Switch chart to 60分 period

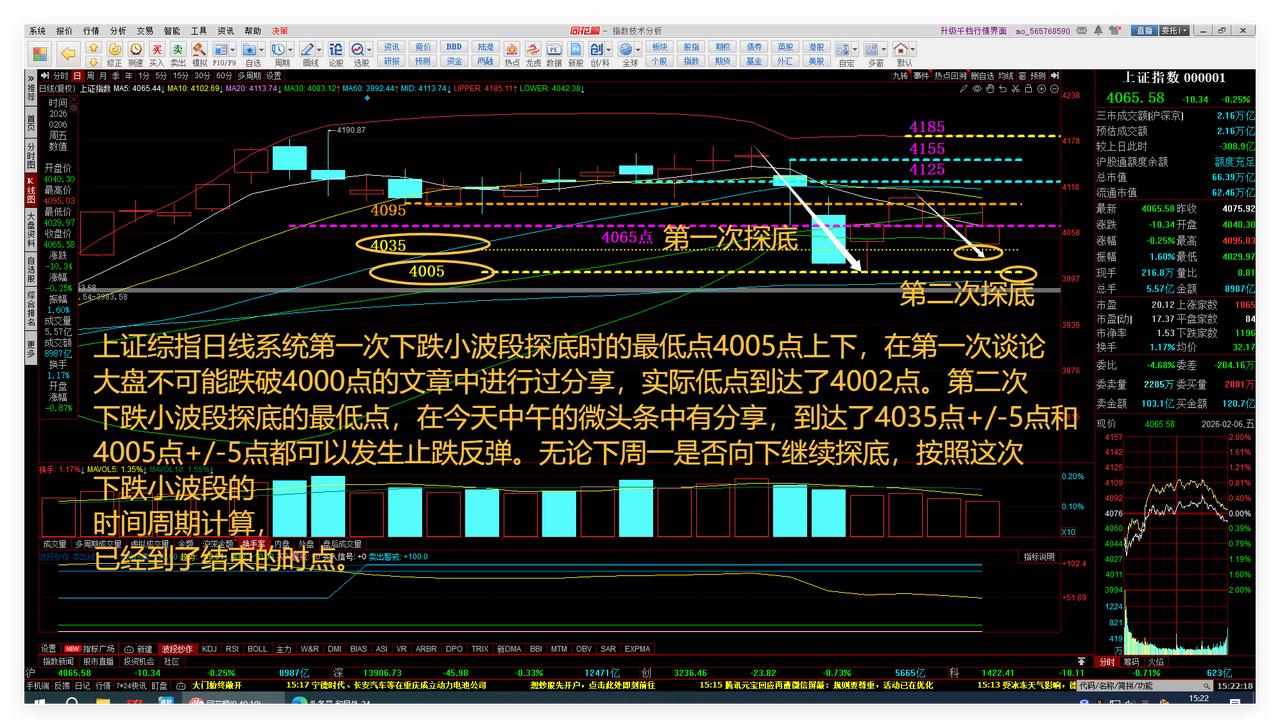click(224, 76)
